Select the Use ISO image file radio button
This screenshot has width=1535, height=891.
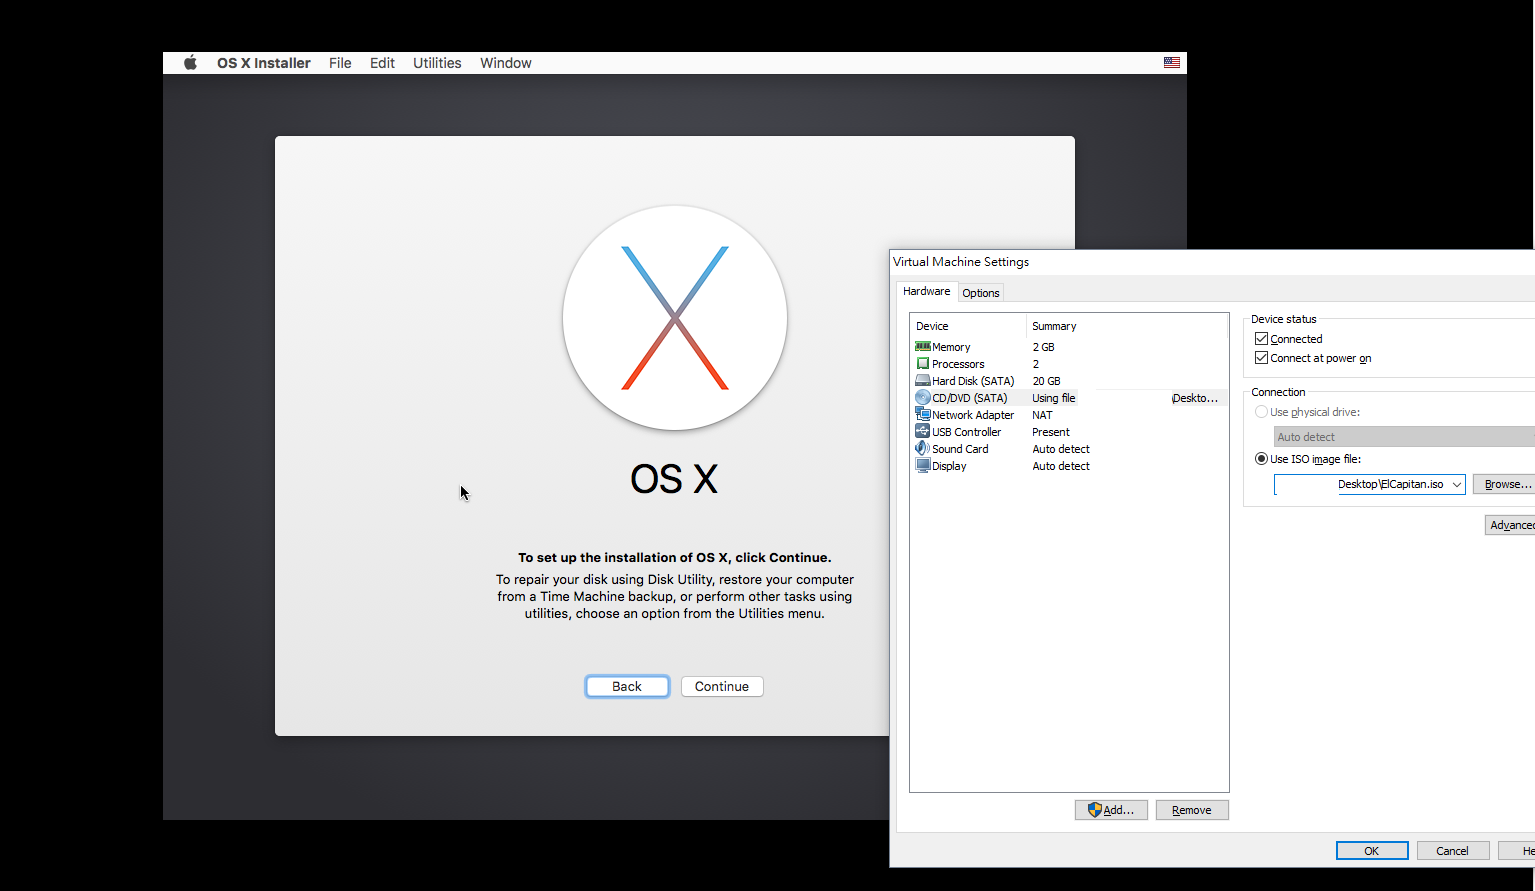tap(1261, 459)
